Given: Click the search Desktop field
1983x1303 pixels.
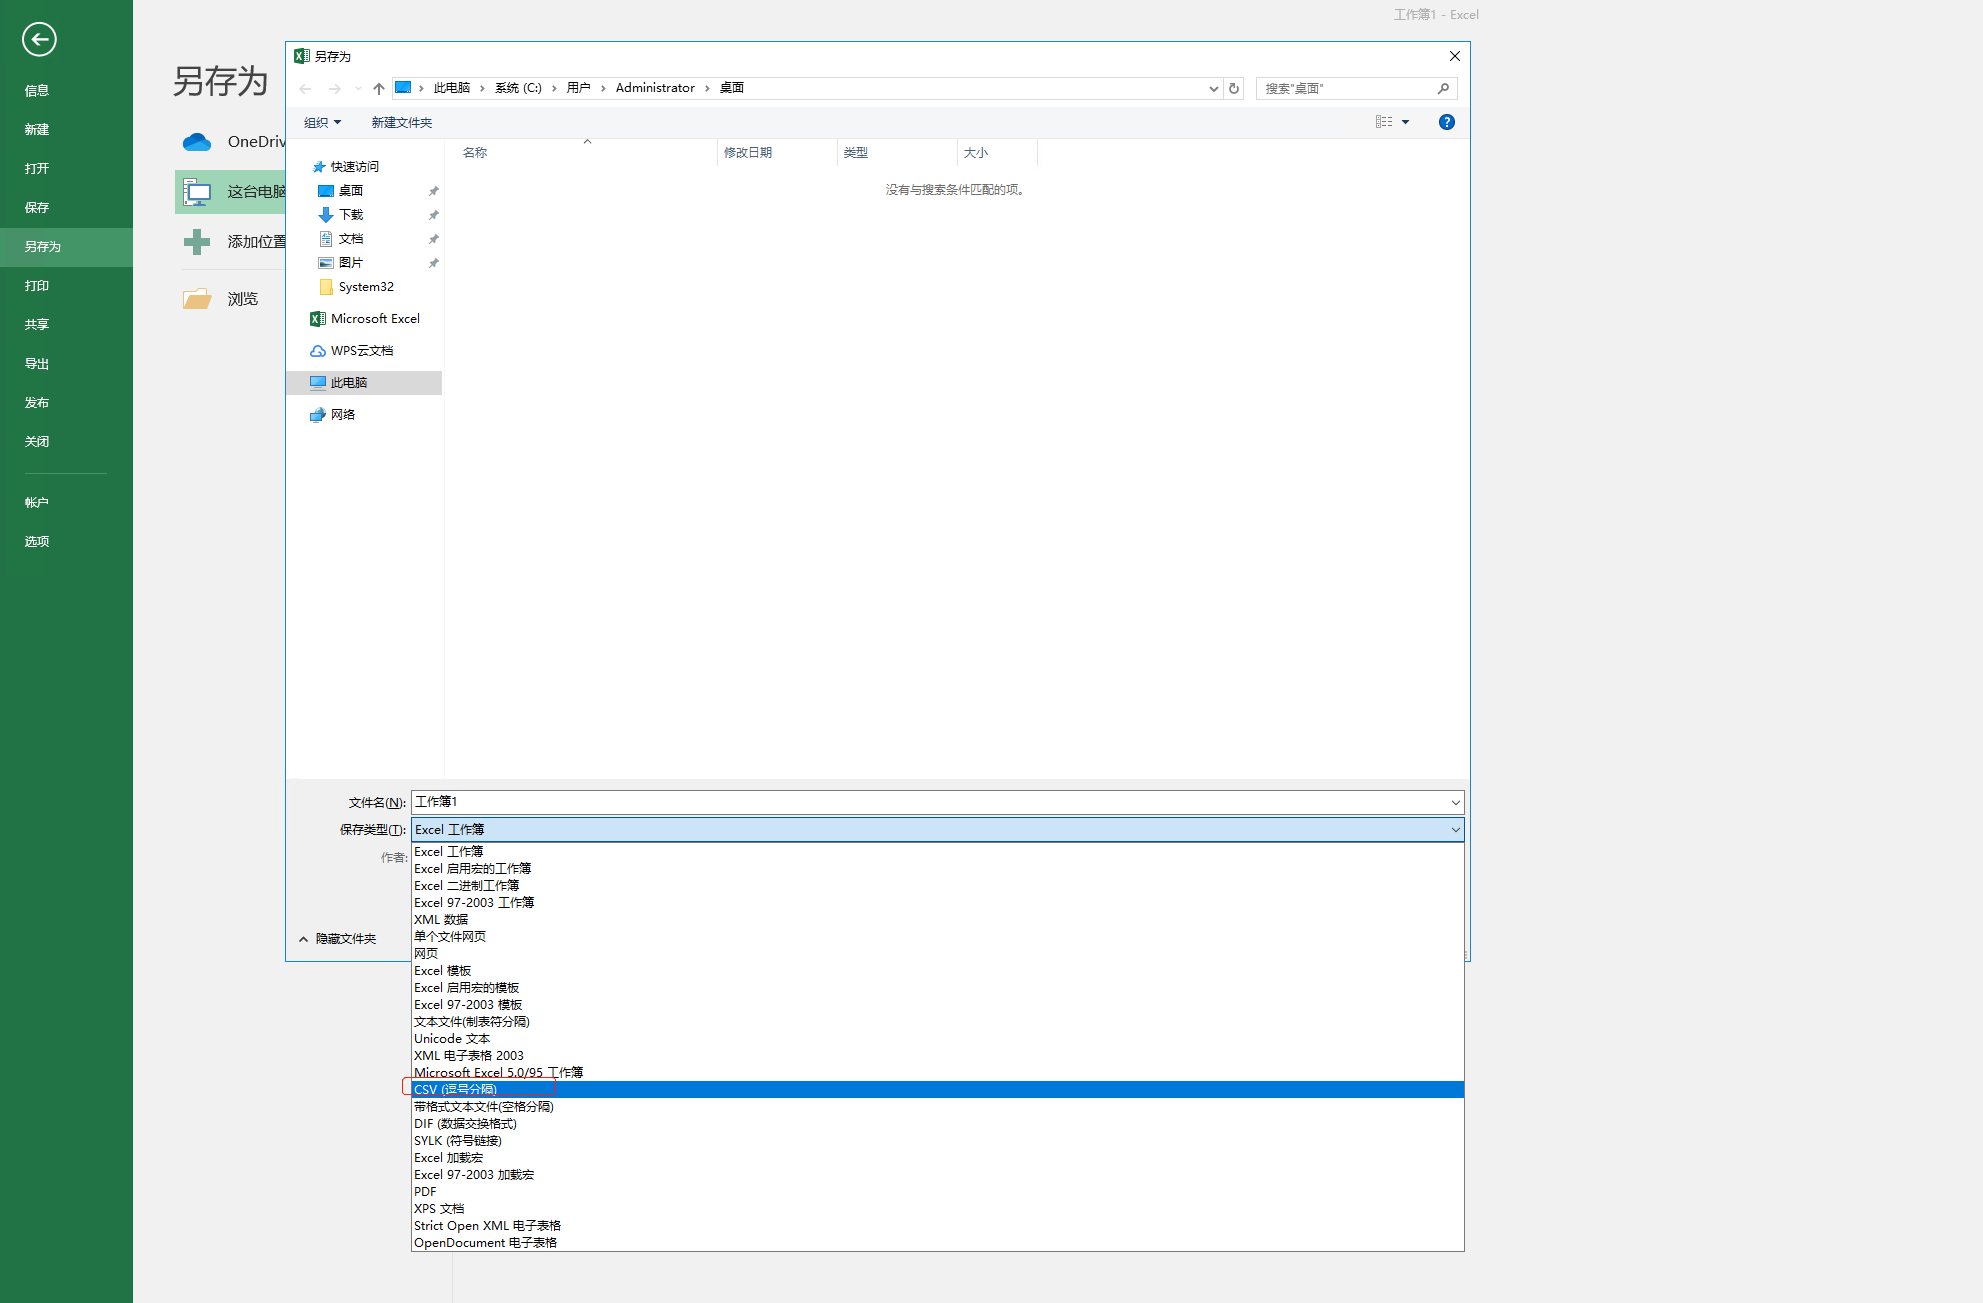Looking at the screenshot, I should (x=1344, y=89).
